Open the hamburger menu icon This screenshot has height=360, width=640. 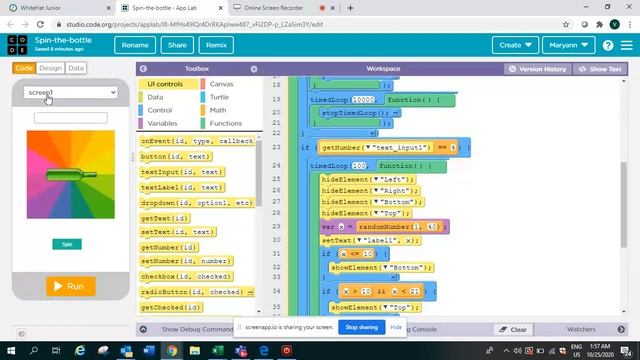point(627,45)
